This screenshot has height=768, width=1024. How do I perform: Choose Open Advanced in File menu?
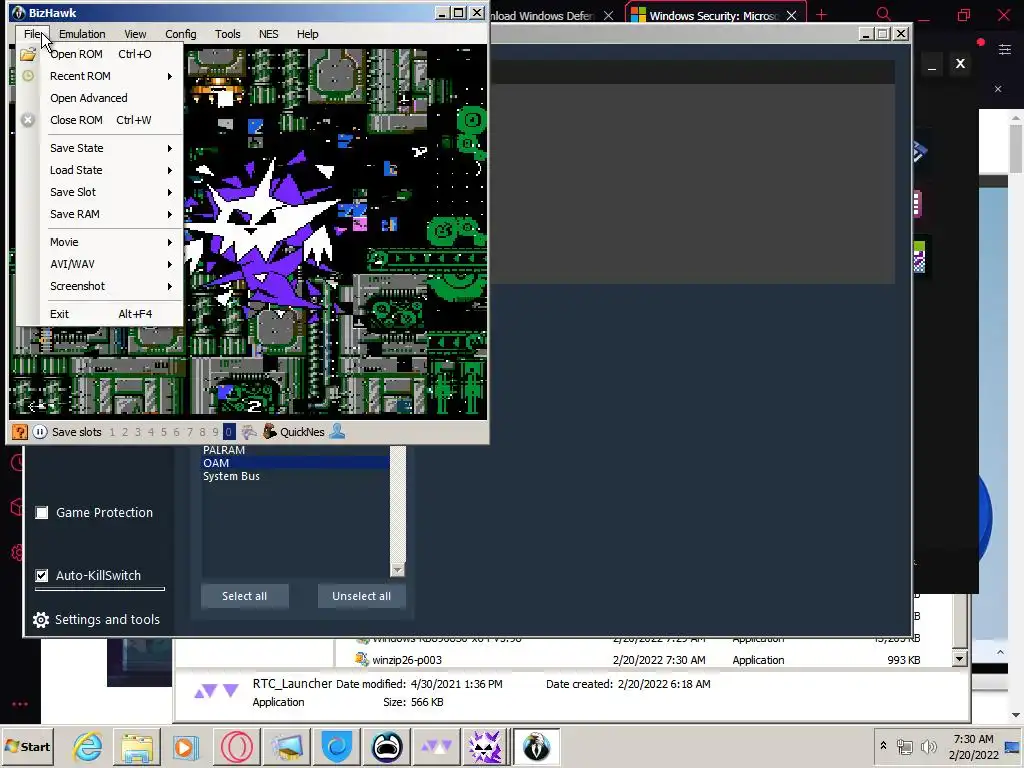(x=99, y=98)
